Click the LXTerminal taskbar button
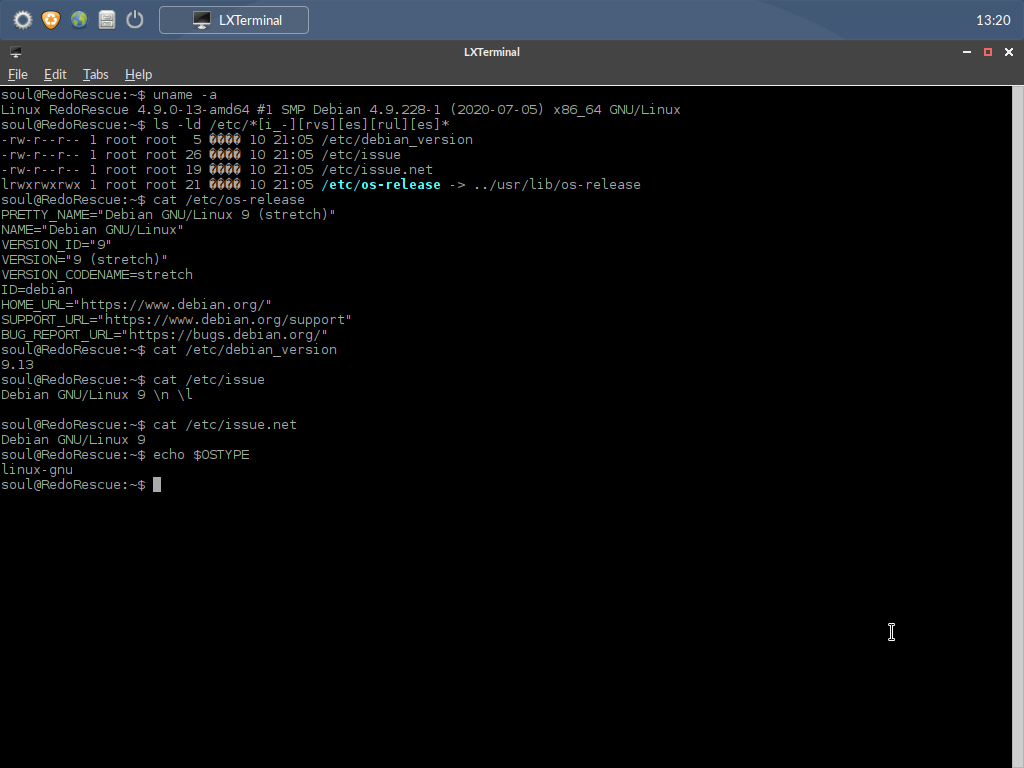The height and width of the screenshot is (768, 1024). pyautogui.click(x=234, y=20)
